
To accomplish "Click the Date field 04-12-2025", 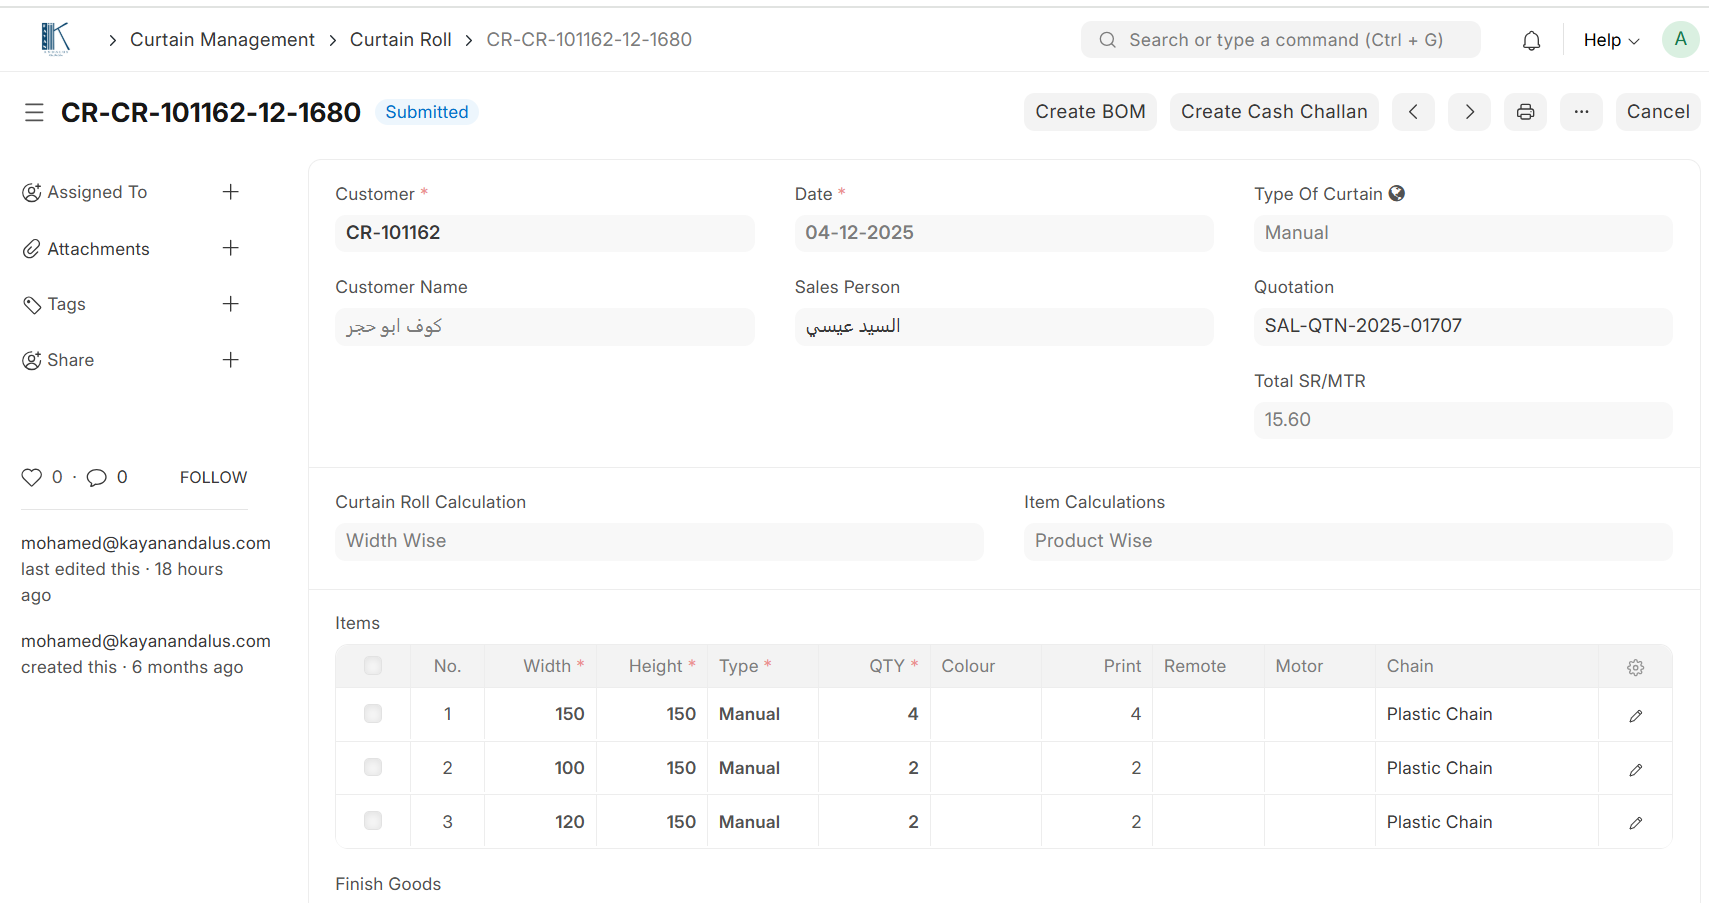I will 1004,233.
